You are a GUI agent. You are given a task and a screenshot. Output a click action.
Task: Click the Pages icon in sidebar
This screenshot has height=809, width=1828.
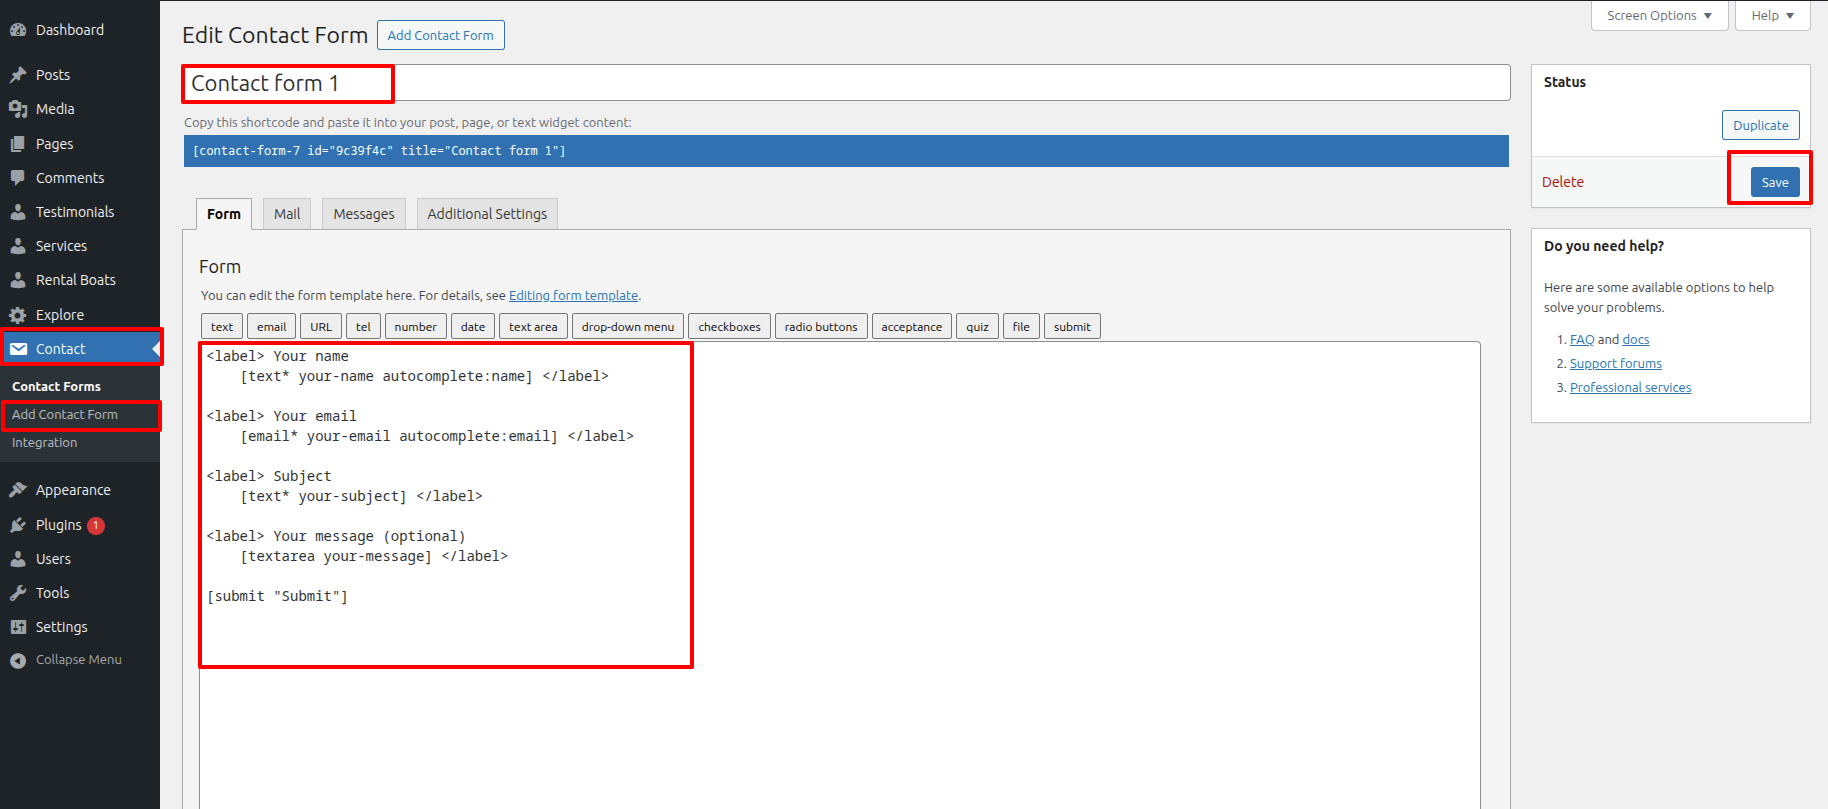pos(18,144)
